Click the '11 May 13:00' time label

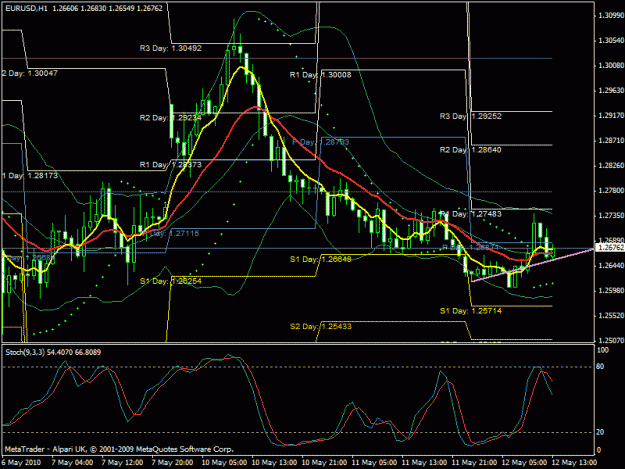coord(424,463)
